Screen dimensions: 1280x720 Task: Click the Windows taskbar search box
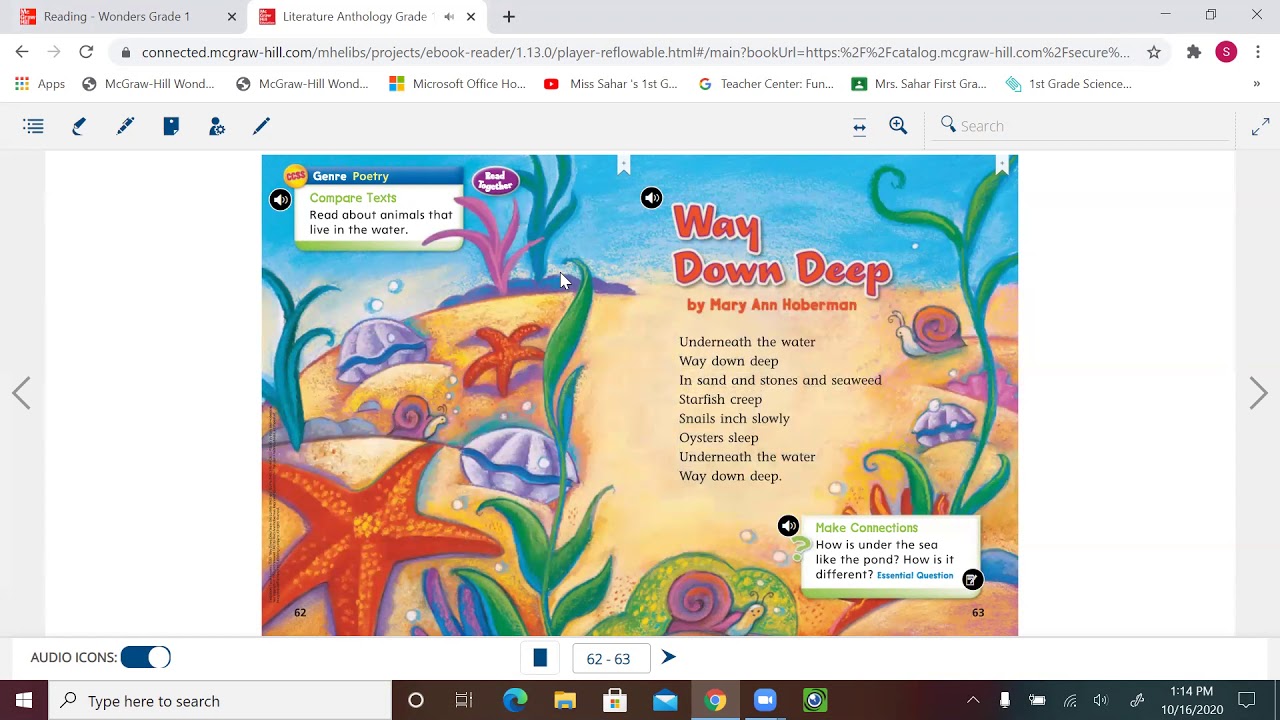pos(220,700)
